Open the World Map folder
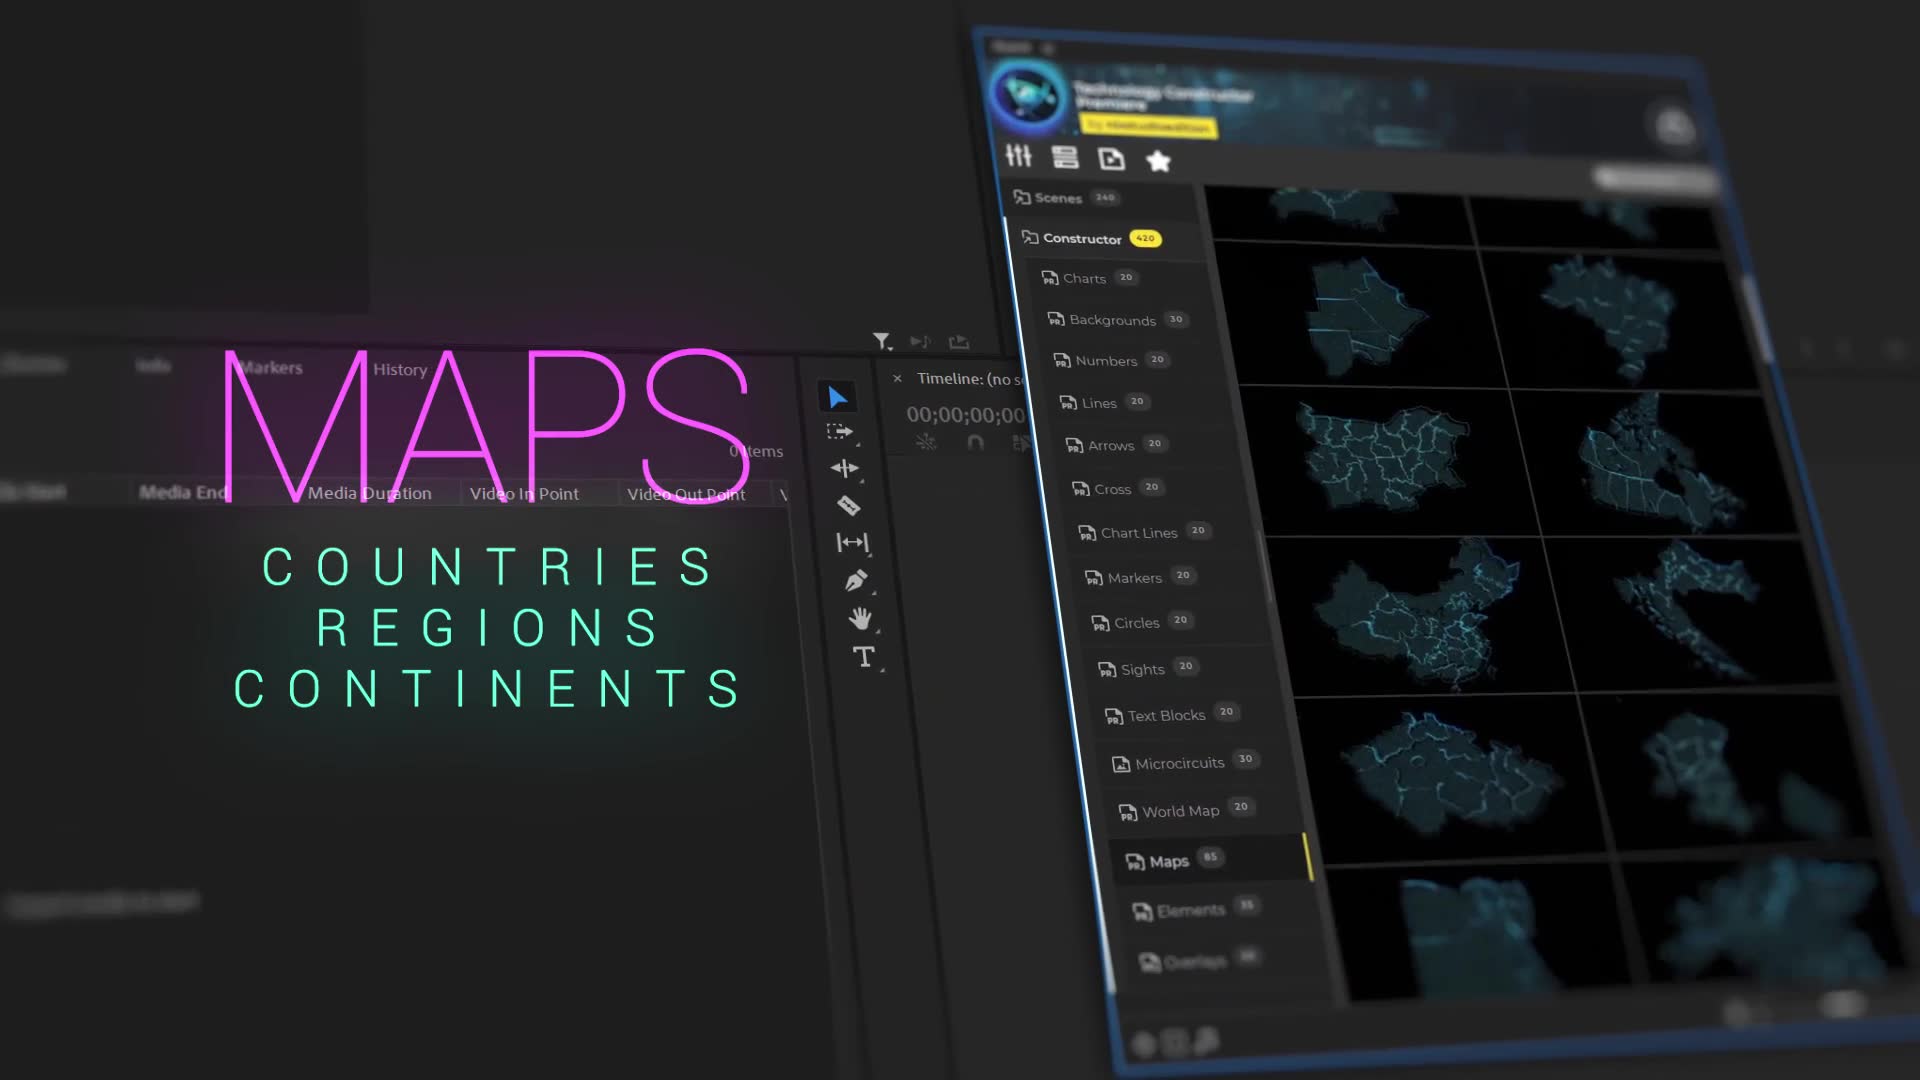 pyautogui.click(x=1186, y=811)
